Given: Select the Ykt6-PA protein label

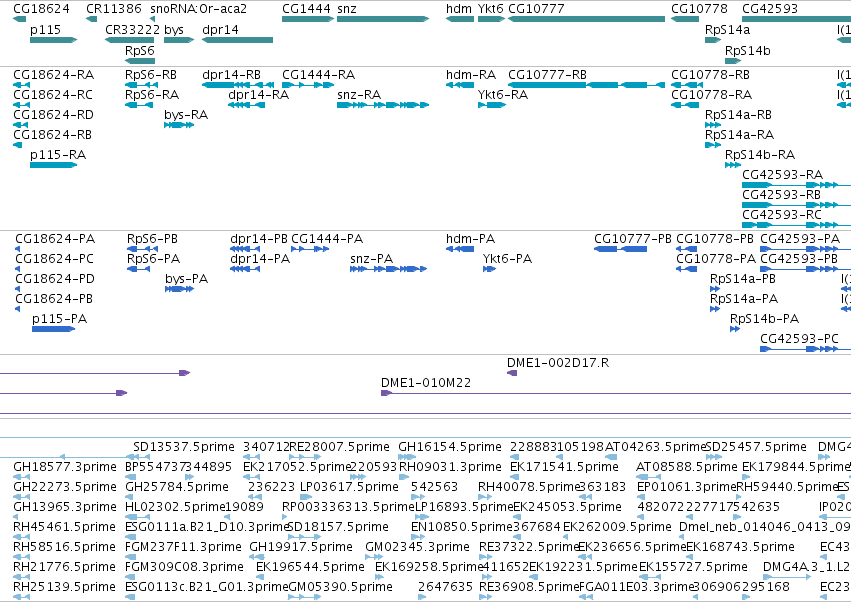Looking at the screenshot, I should click(x=507, y=259).
